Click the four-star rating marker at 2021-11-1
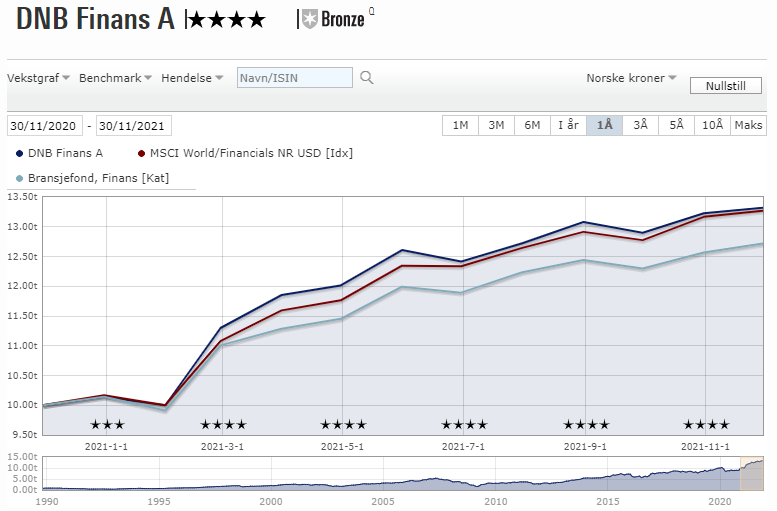Image resolution: width=777 pixels, height=511 pixels. (706, 425)
